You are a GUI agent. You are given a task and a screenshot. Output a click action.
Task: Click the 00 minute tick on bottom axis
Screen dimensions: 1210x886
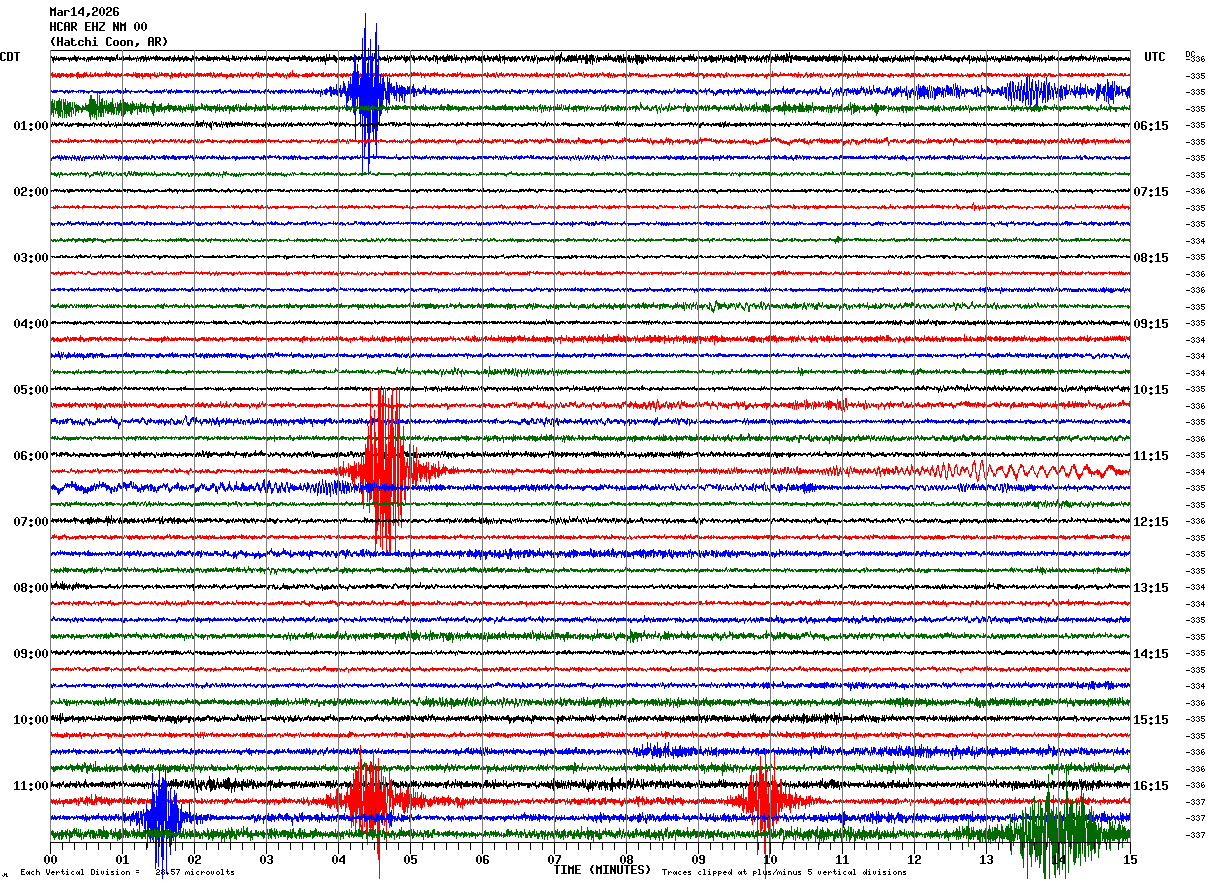tap(50, 859)
